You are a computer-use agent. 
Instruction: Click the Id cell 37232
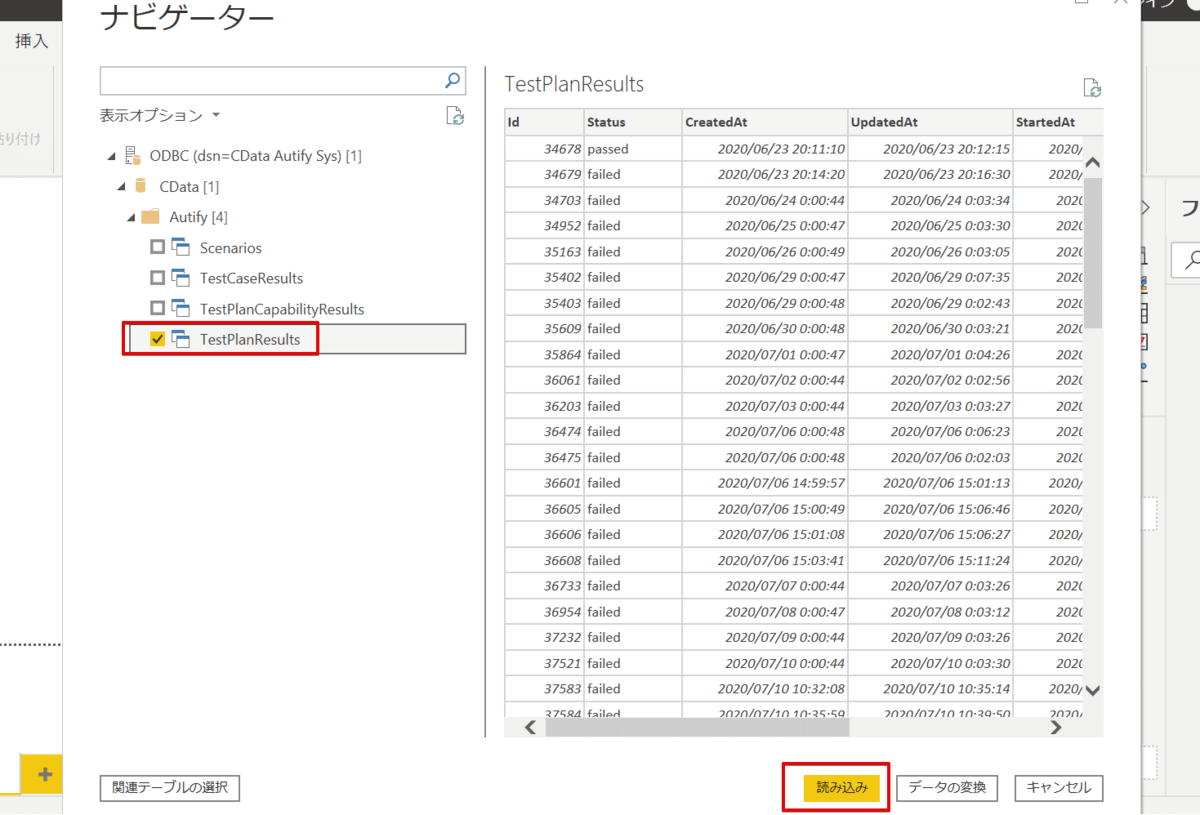[544, 637]
